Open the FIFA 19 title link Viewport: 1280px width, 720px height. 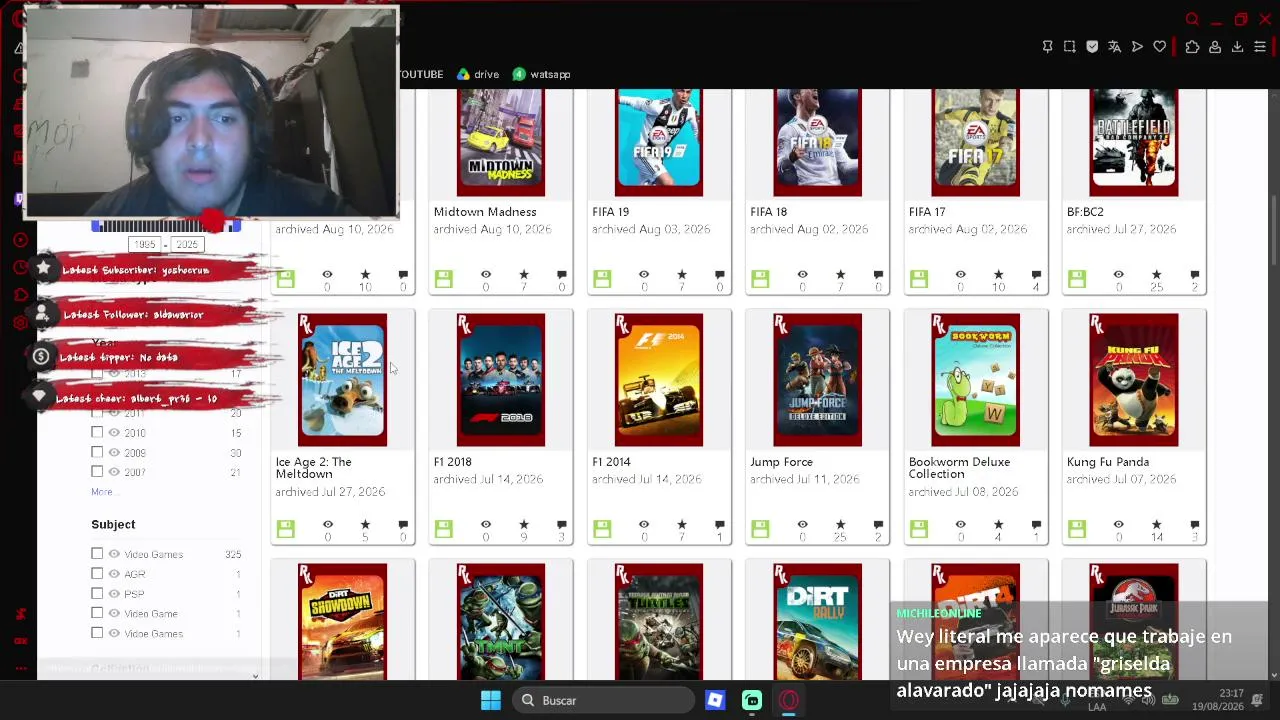[610, 212]
